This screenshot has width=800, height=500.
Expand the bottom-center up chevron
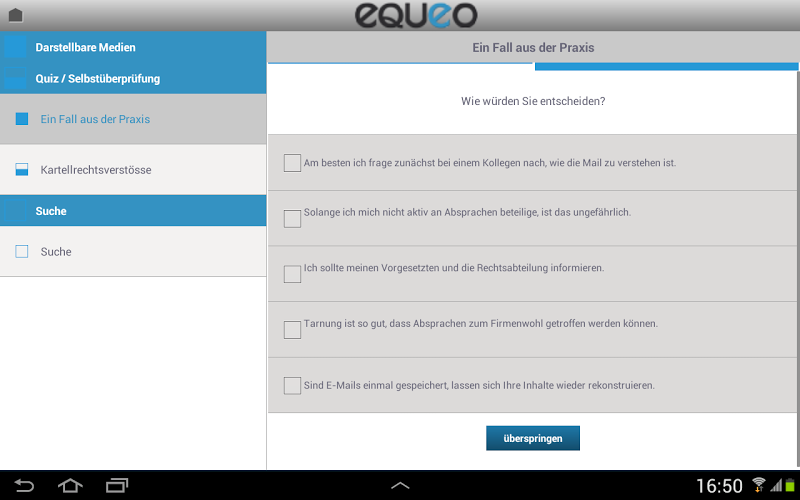tap(400, 485)
